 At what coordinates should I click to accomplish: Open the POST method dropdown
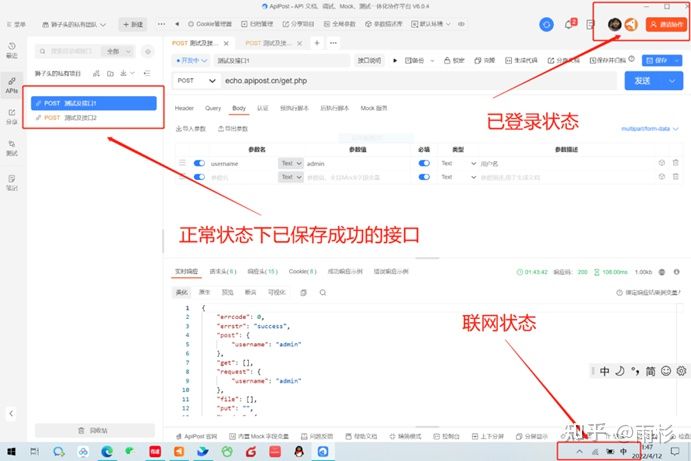(x=196, y=81)
